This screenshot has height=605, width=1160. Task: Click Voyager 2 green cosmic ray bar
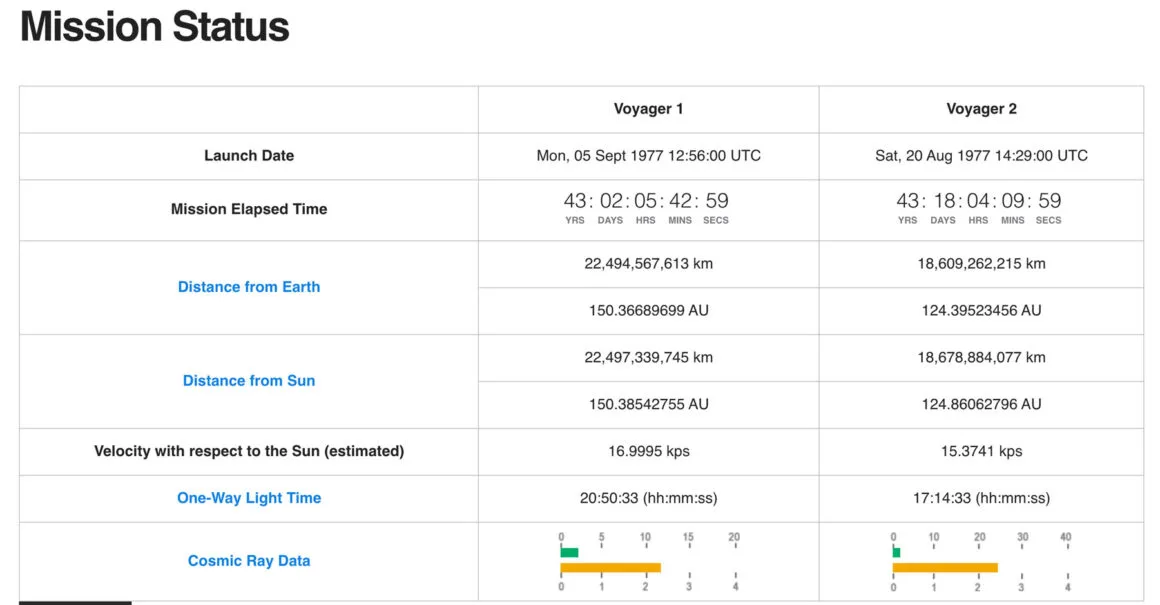click(897, 552)
